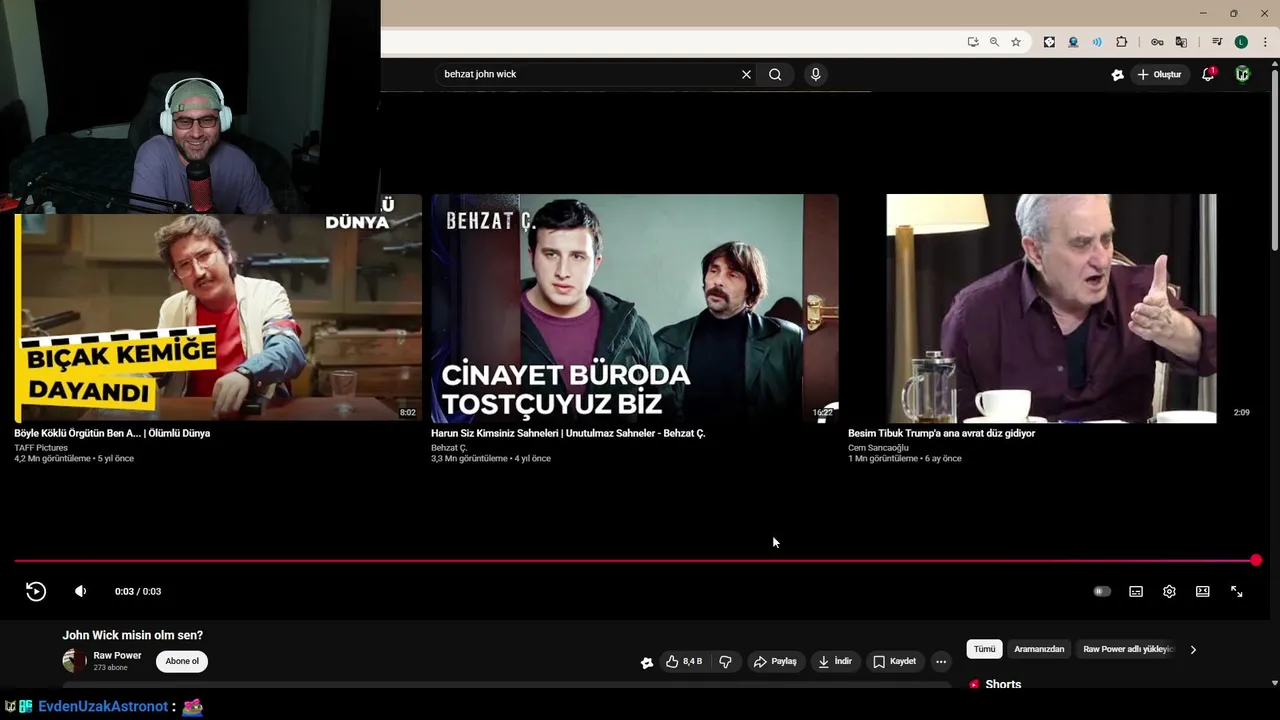Download the video with İndir
Viewport: 1280px width, 720px height.
[834, 661]
